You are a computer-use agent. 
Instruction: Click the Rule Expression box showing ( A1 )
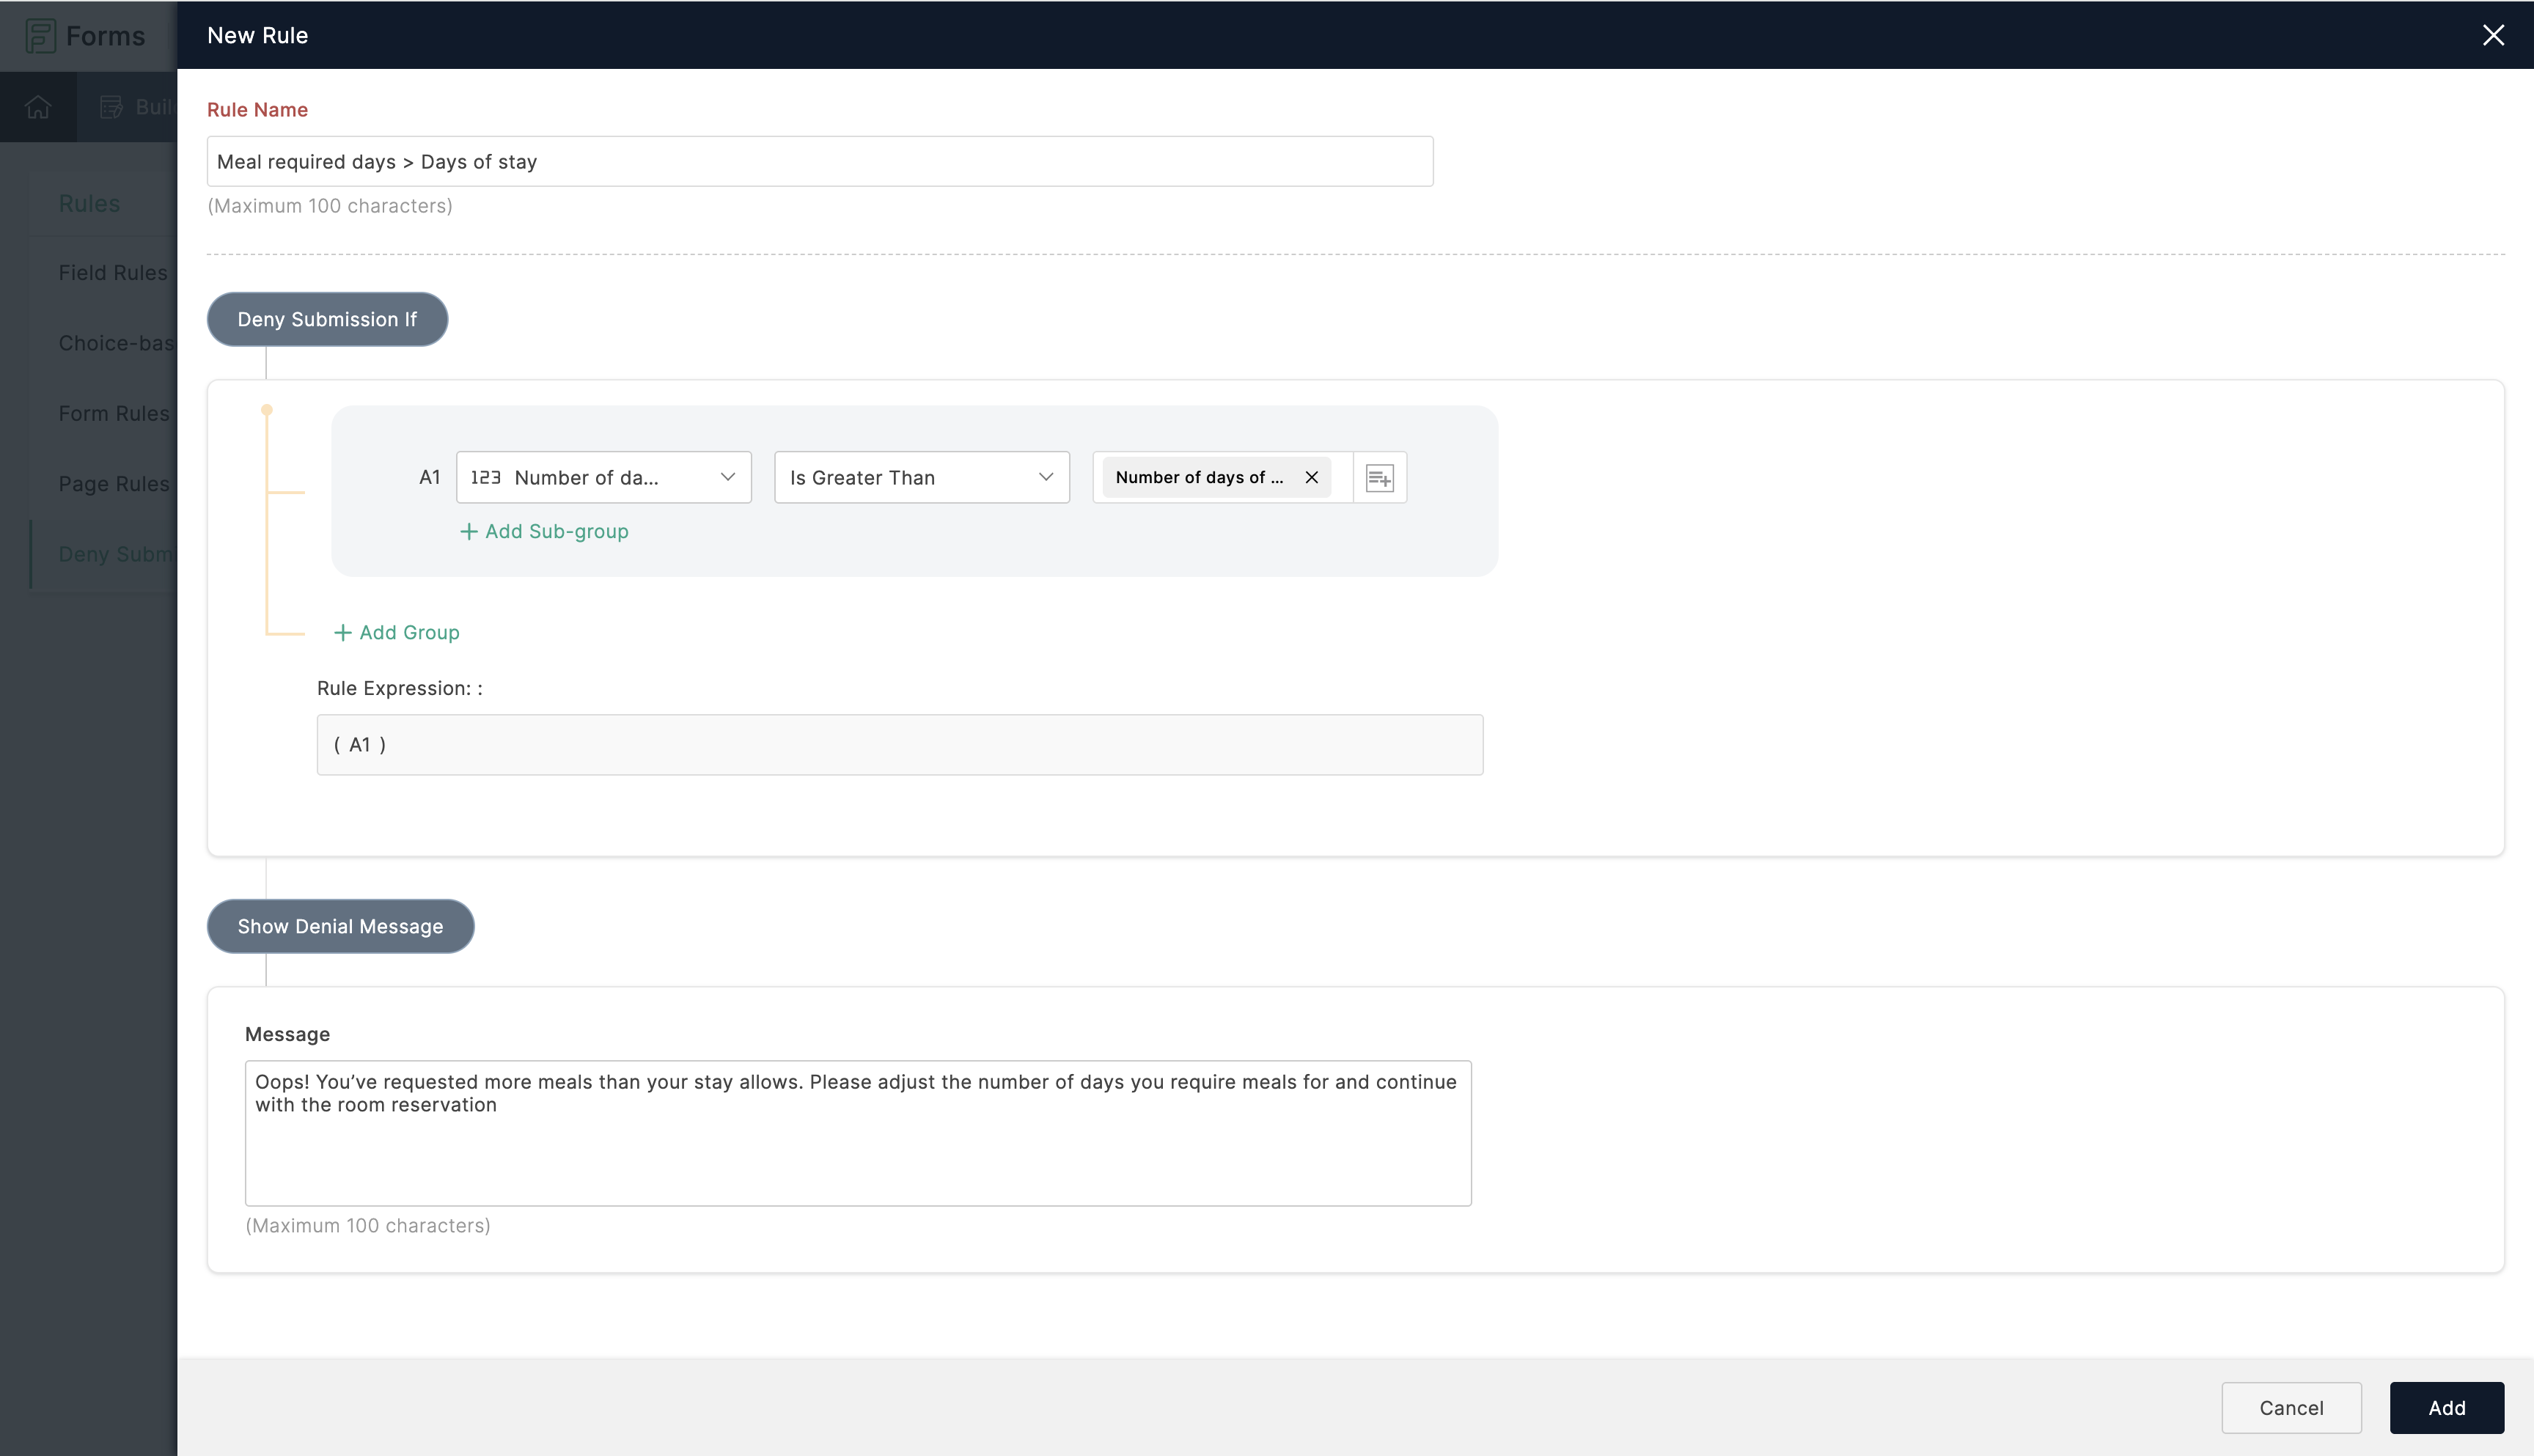[899, 745]
